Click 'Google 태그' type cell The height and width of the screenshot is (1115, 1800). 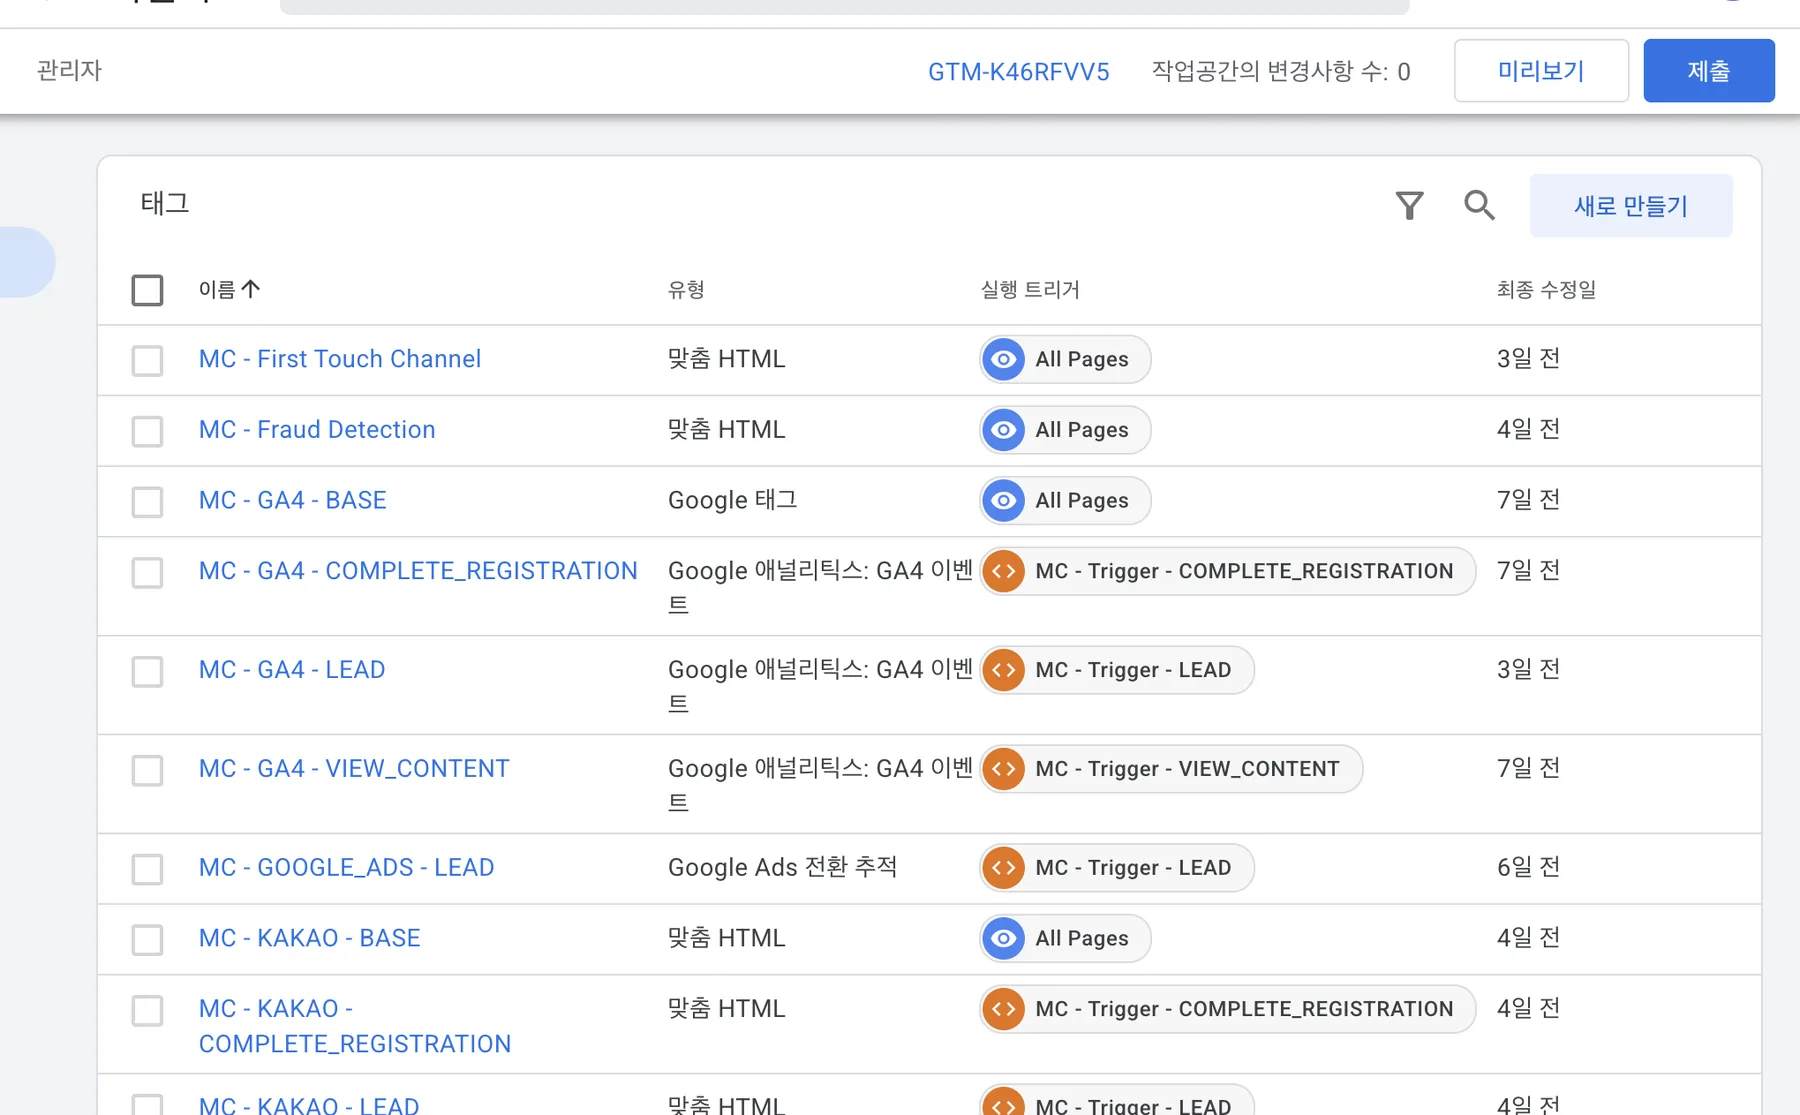(733, 500)
